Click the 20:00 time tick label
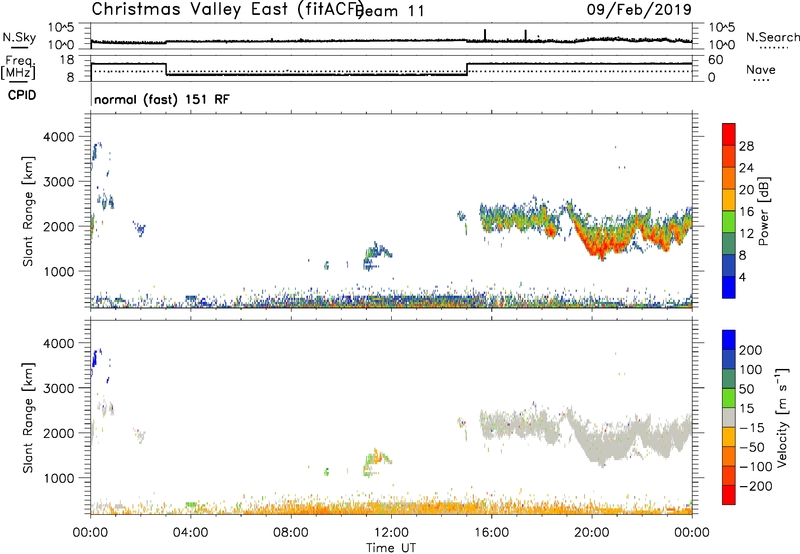 point(592,533)
